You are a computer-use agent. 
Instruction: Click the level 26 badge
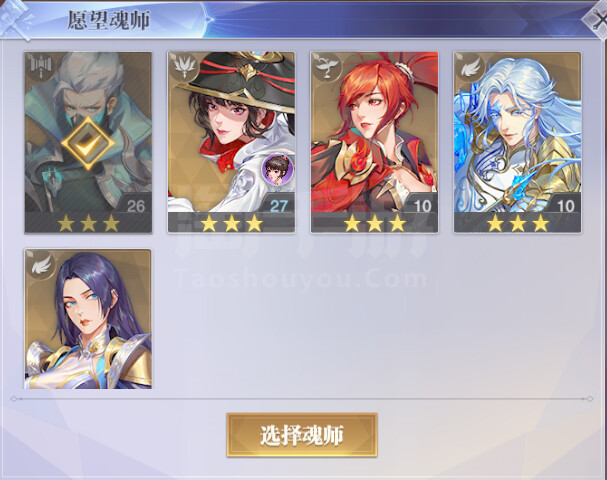135,206
